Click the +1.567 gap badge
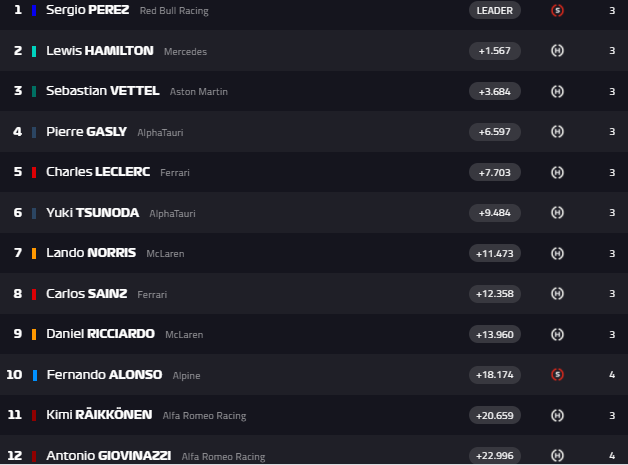The width and height of the screenshot is (628, 465). (495, 51)
